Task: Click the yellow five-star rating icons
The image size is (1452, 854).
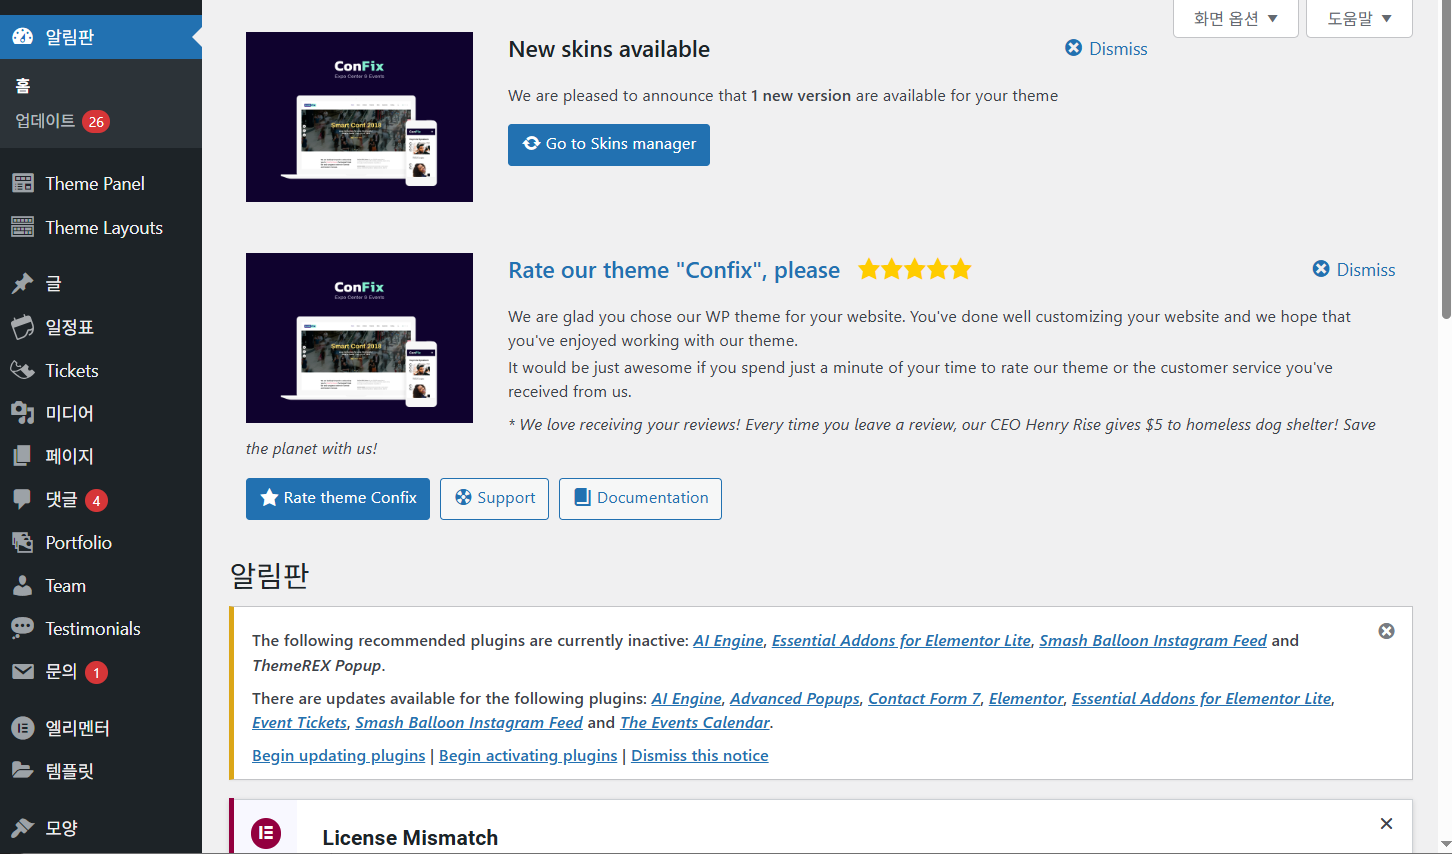Action: pos(915,269)
